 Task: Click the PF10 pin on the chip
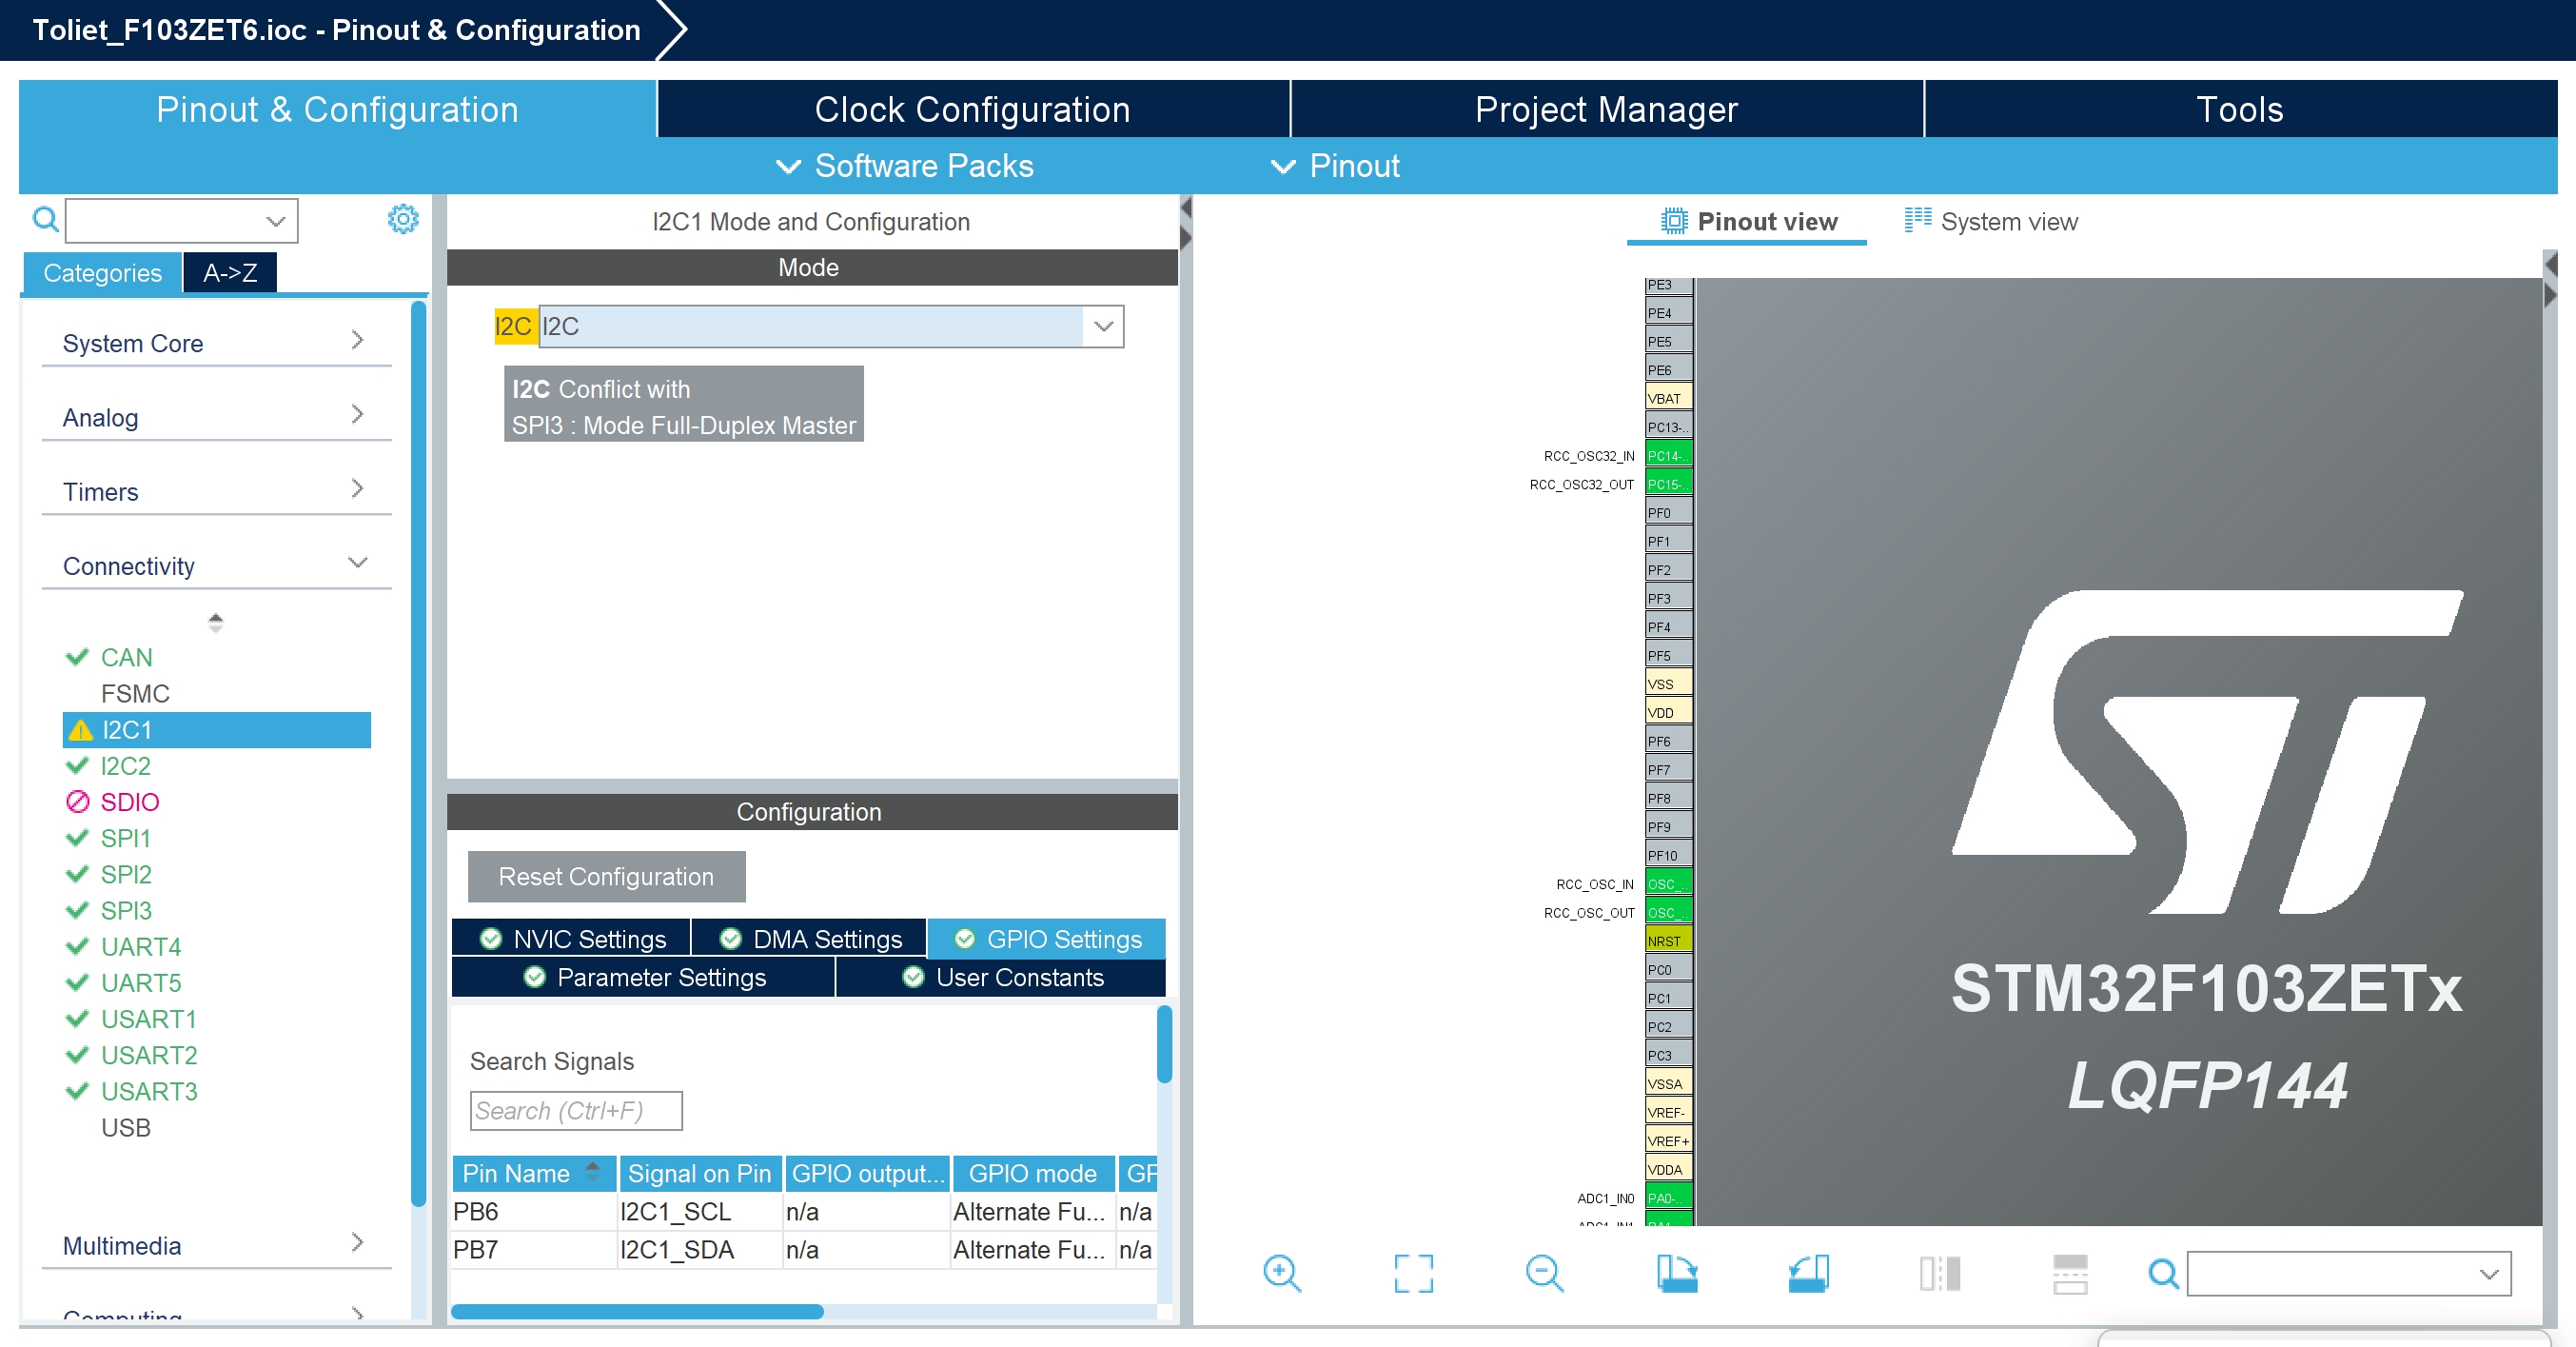[x=1668, y=855]
